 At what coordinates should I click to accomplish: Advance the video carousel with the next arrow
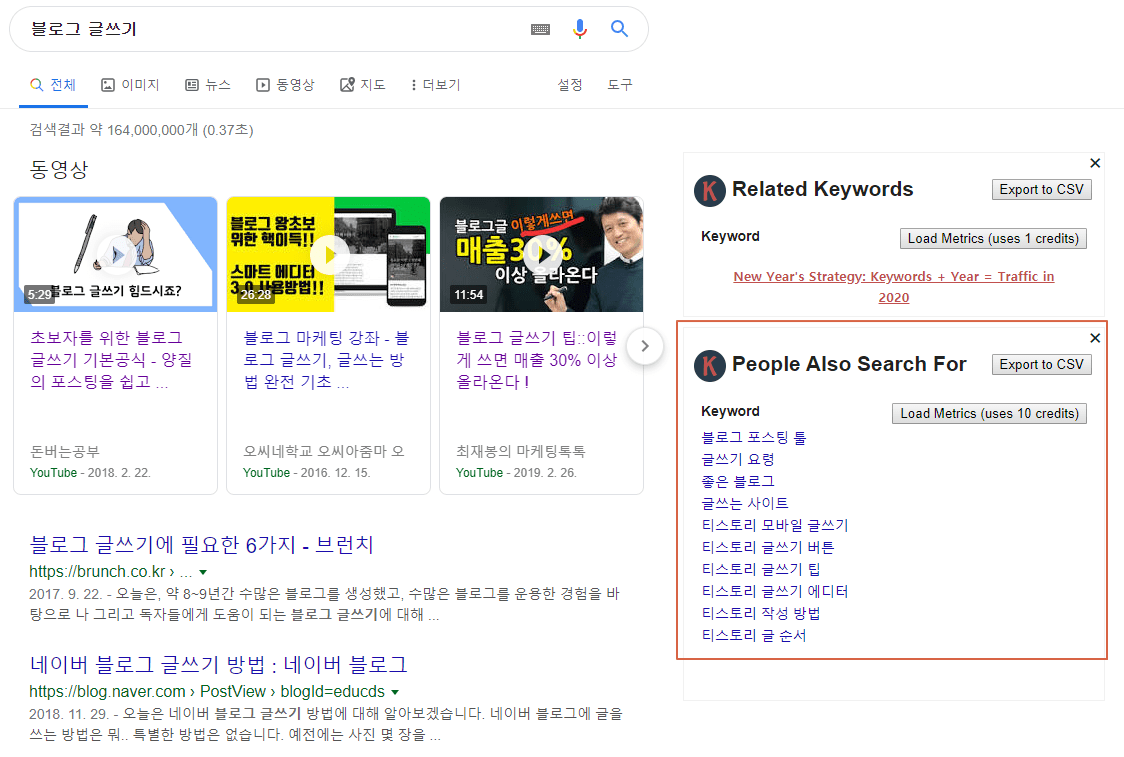tap(644, 346)
